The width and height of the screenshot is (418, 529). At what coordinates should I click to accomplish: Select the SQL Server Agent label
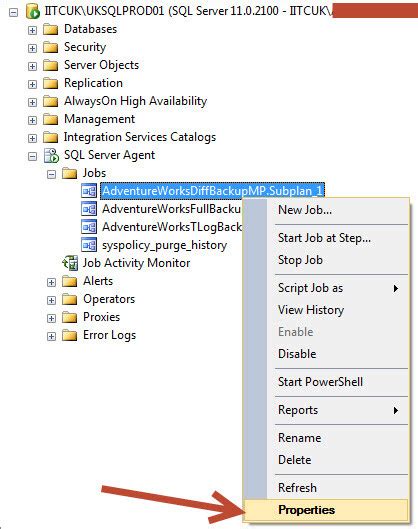(110, 155)
